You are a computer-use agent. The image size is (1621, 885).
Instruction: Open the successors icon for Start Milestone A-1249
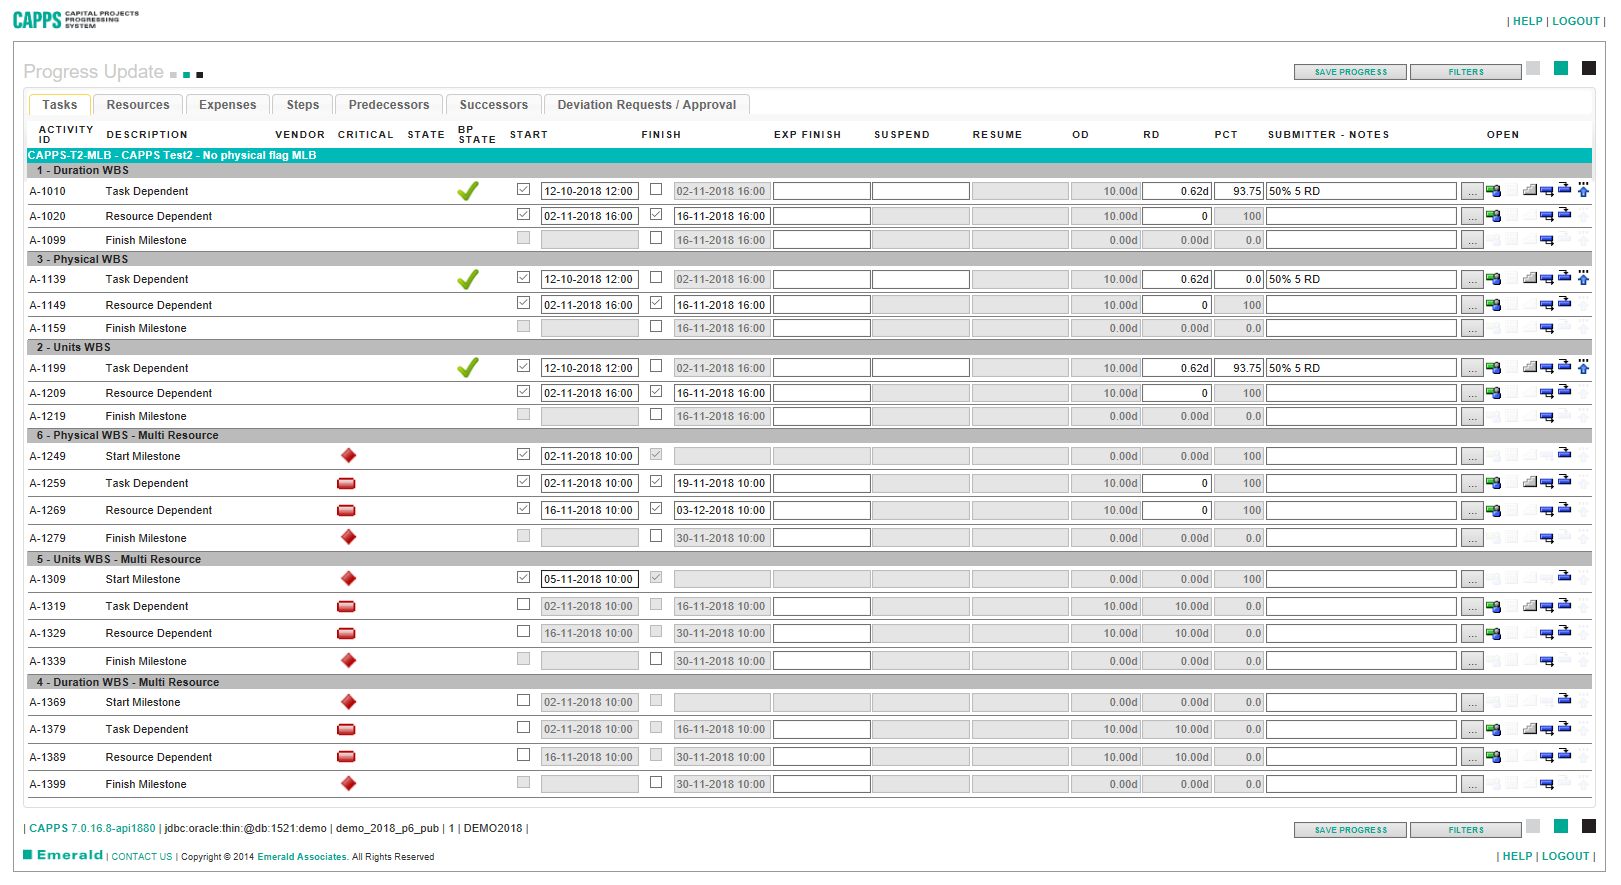(1564, 454)
